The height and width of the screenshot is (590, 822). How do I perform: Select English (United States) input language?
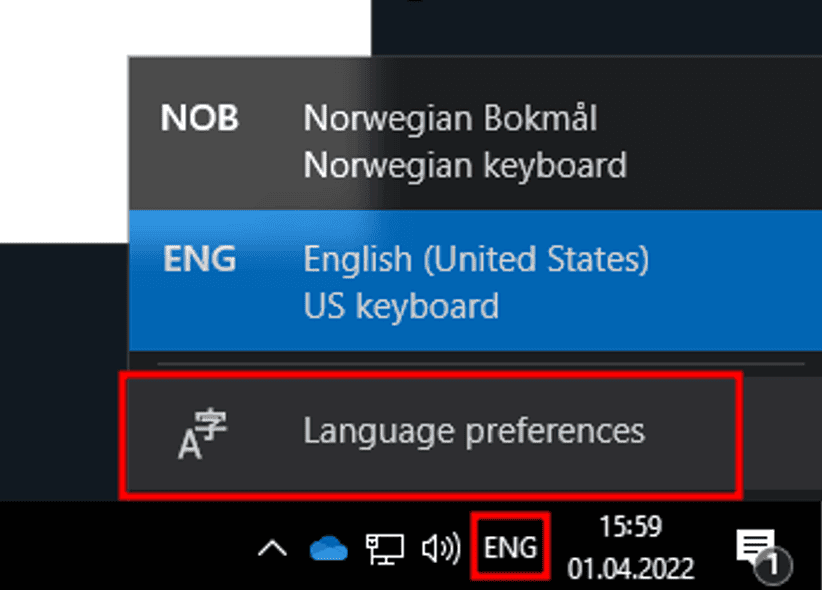(x=476, y=260)
